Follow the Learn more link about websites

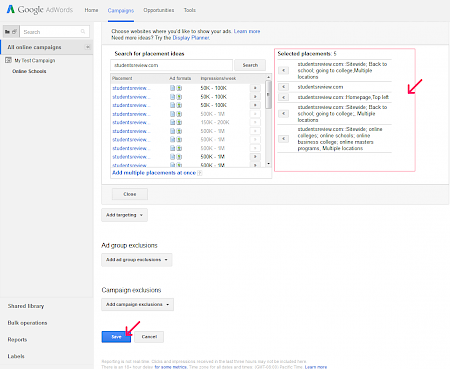click(247, 31)
